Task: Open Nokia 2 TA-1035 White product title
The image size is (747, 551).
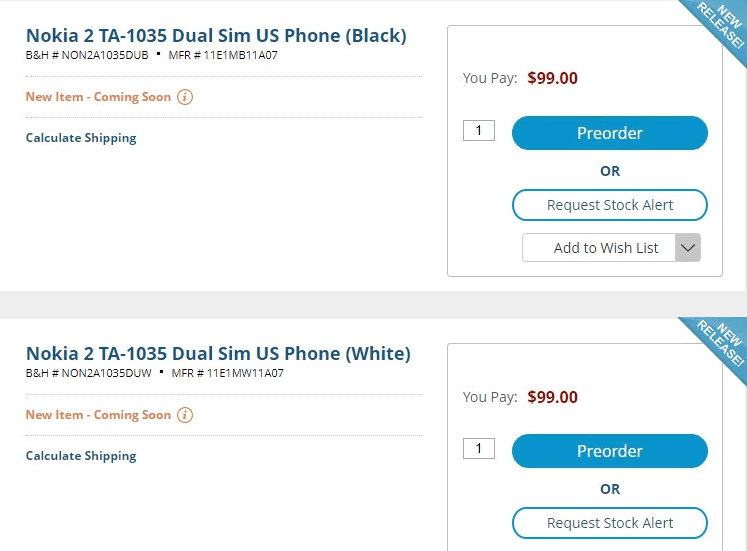Action: (x=218, y=354)
